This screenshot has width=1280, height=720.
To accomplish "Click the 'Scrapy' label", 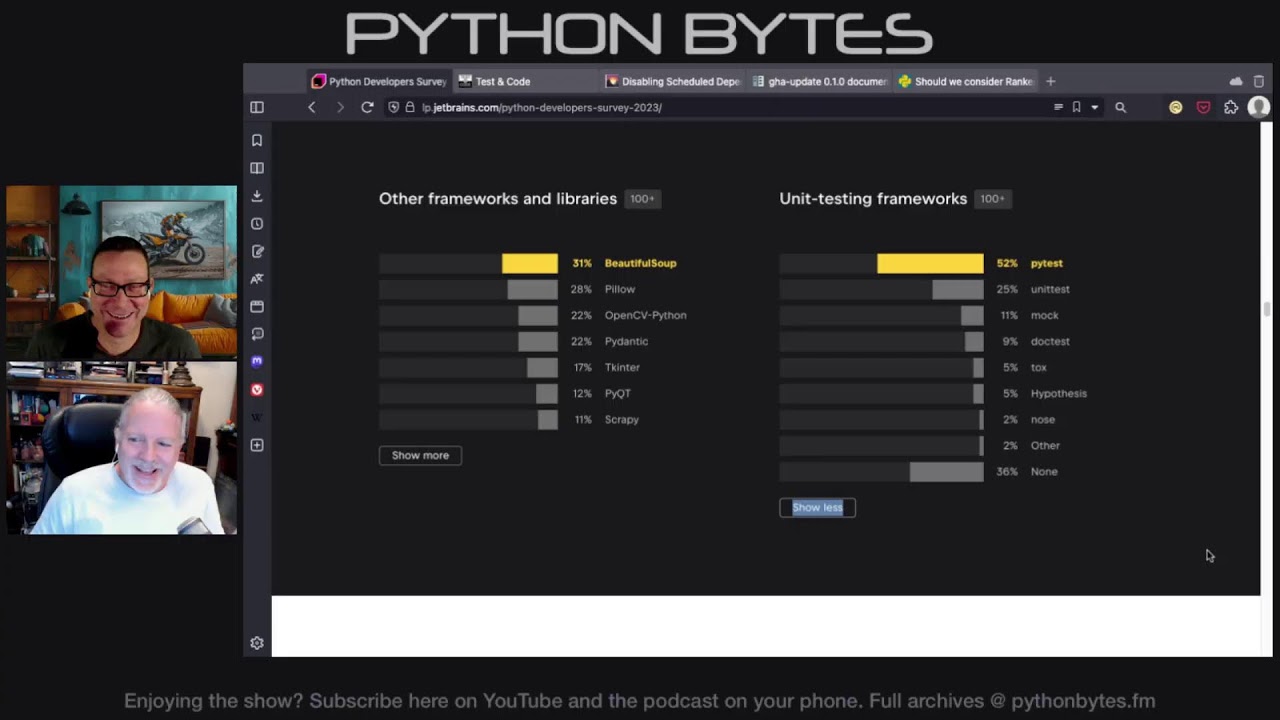I will coord(621,419).
